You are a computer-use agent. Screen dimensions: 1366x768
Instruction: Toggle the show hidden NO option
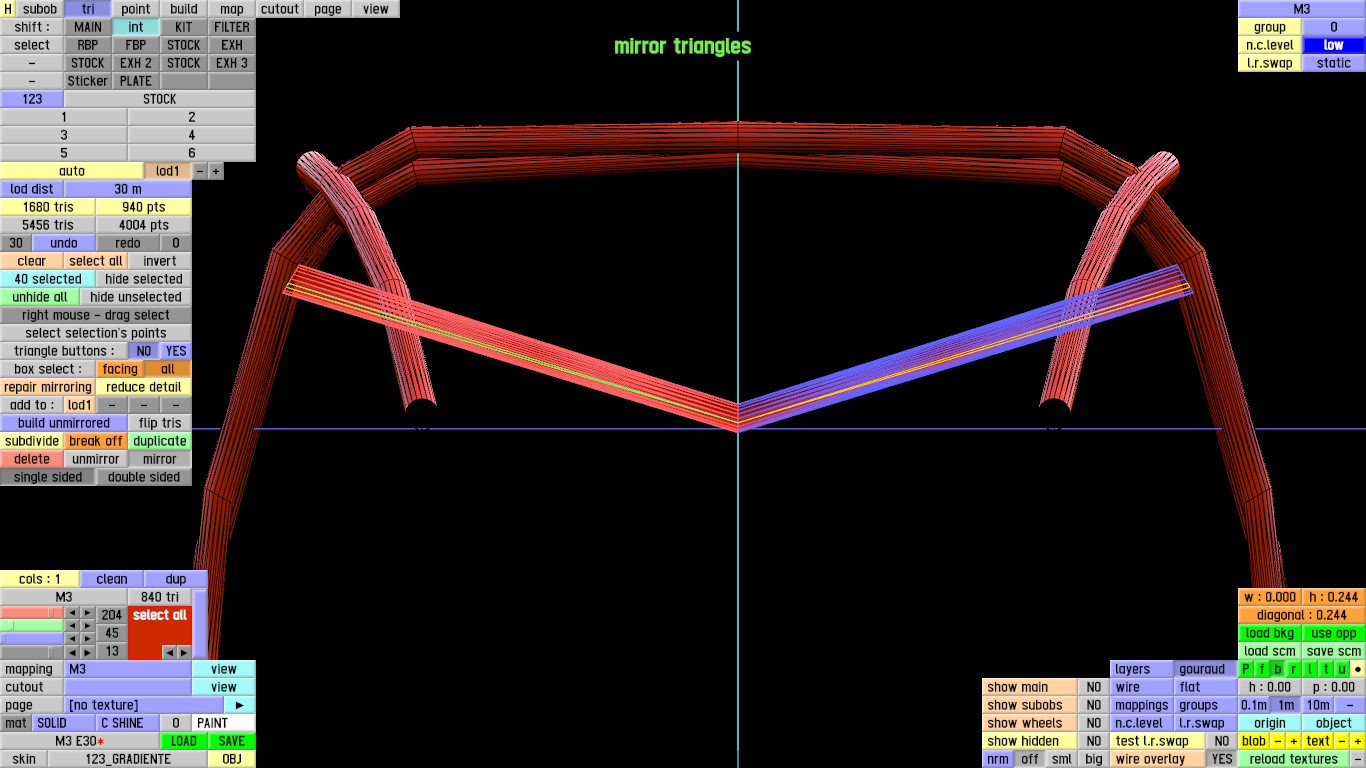pos(1093,741)
